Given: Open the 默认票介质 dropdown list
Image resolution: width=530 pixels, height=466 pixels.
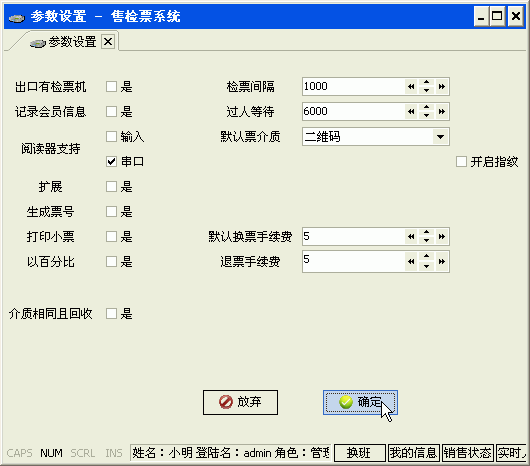Looking at the screenshot, I should point(440,137).
